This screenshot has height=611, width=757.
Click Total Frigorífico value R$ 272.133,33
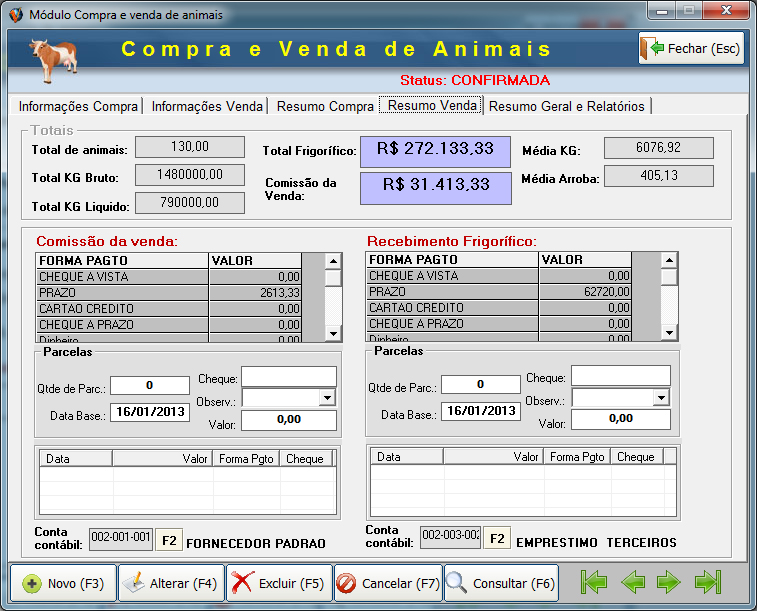coord(435,152)
